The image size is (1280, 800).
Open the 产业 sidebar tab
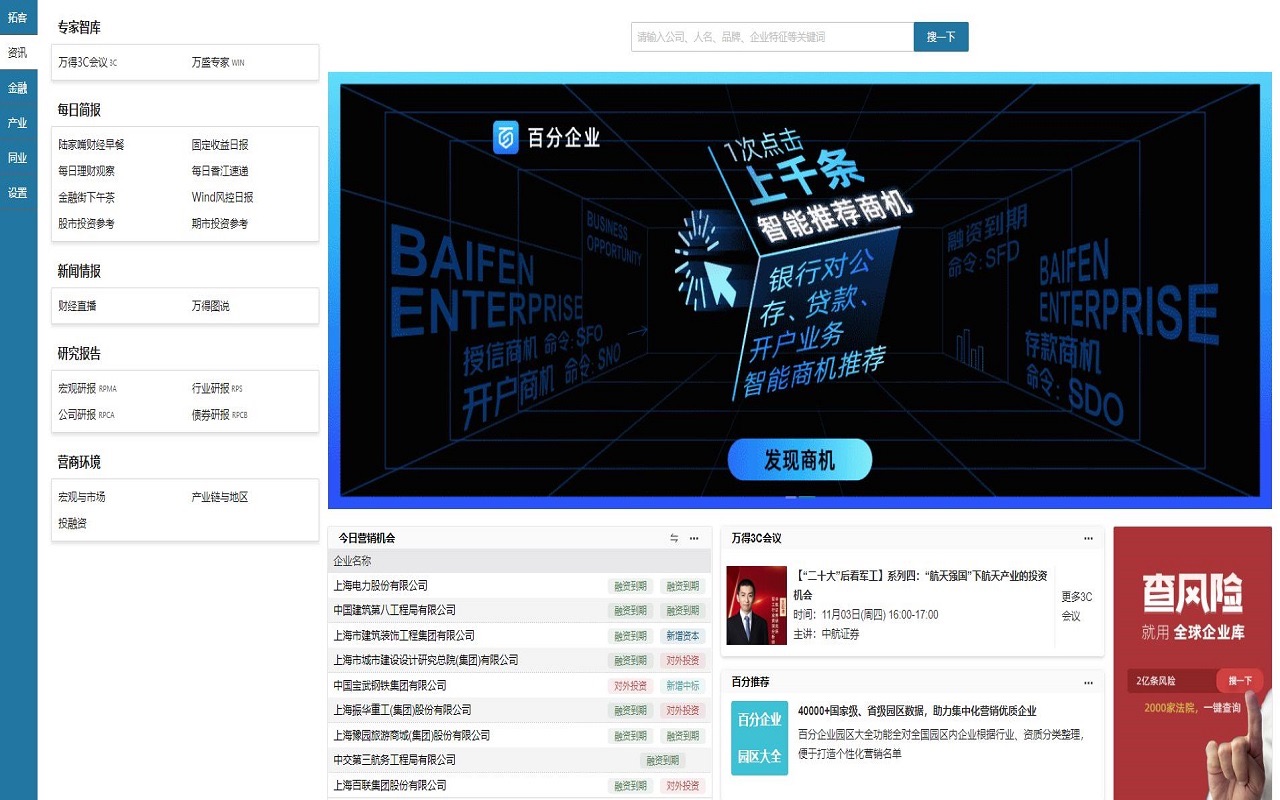(x=18, y=123)
